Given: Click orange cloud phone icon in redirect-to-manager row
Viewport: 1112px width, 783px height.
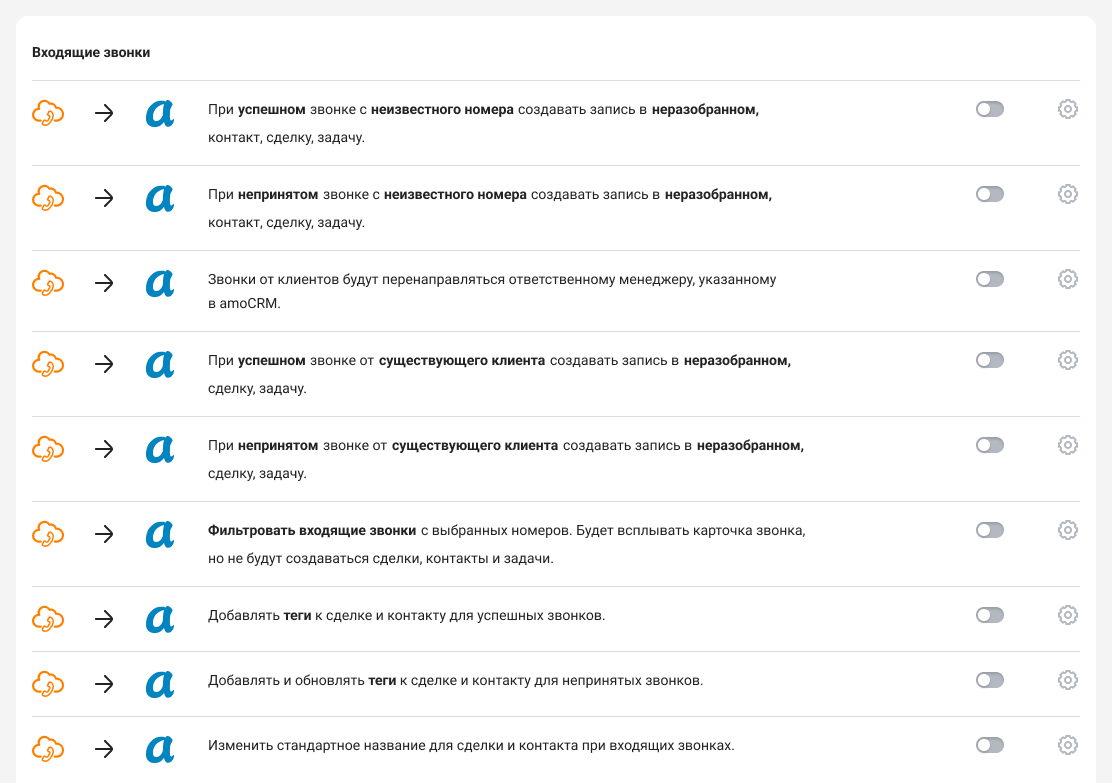Looking at the screenshot, I should [x=48, y=284].
